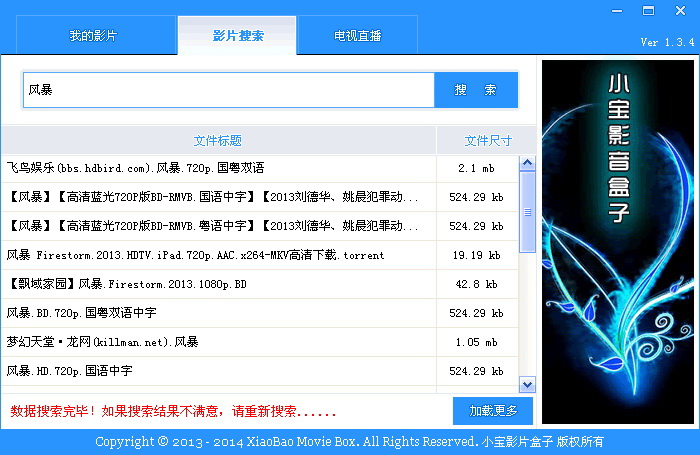The height and width of the screenshot is (455, 700).
Task: Select the 风暴.HD.720p.国语中字 result
Action: (x=219, y=371)
